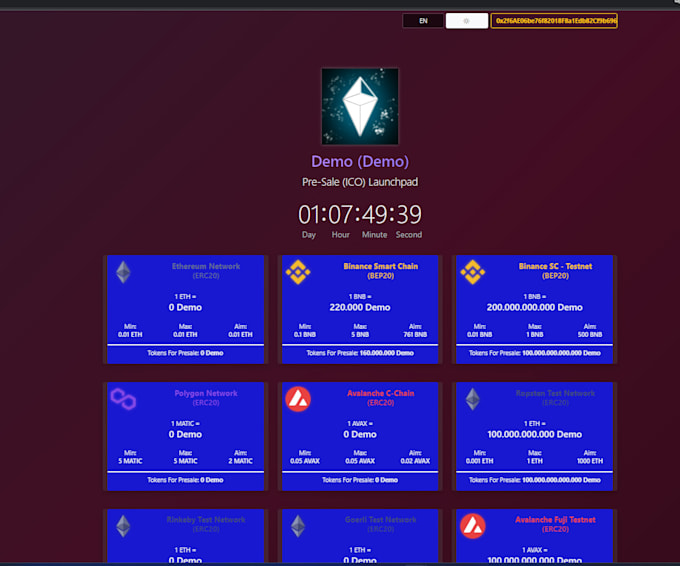The image size is (680, 566).
Task: Click the Ropsten Test Network ETH icon
Action: click(x=473, y=399)
